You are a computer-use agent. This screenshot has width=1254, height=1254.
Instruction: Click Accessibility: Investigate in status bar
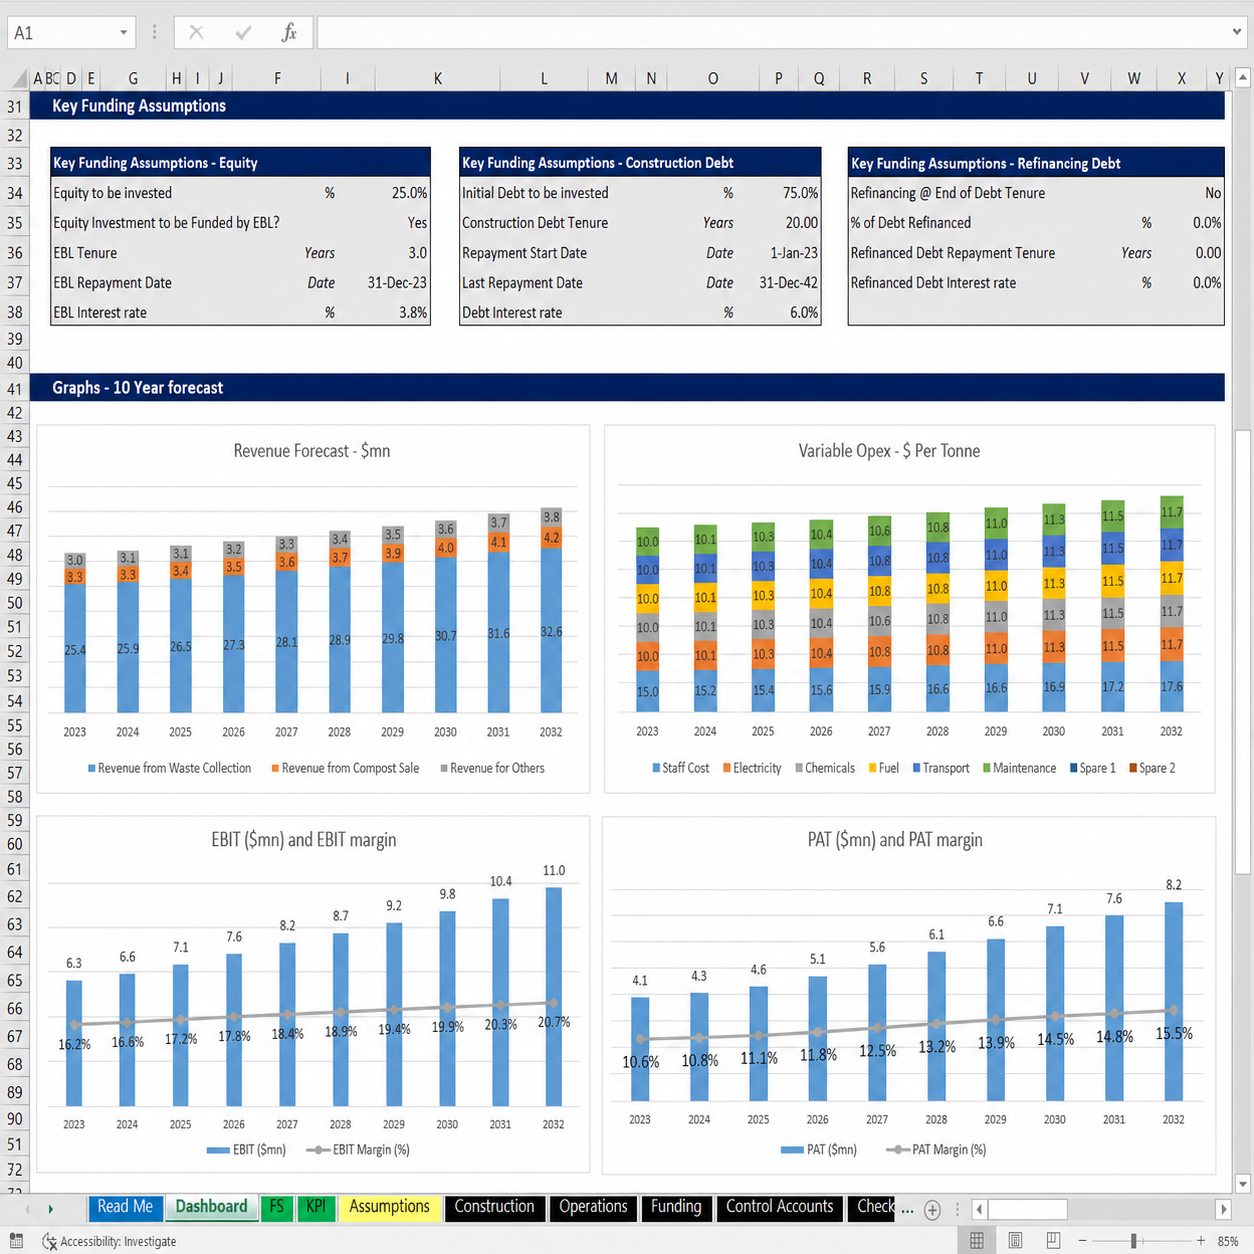coord(109,1241)
